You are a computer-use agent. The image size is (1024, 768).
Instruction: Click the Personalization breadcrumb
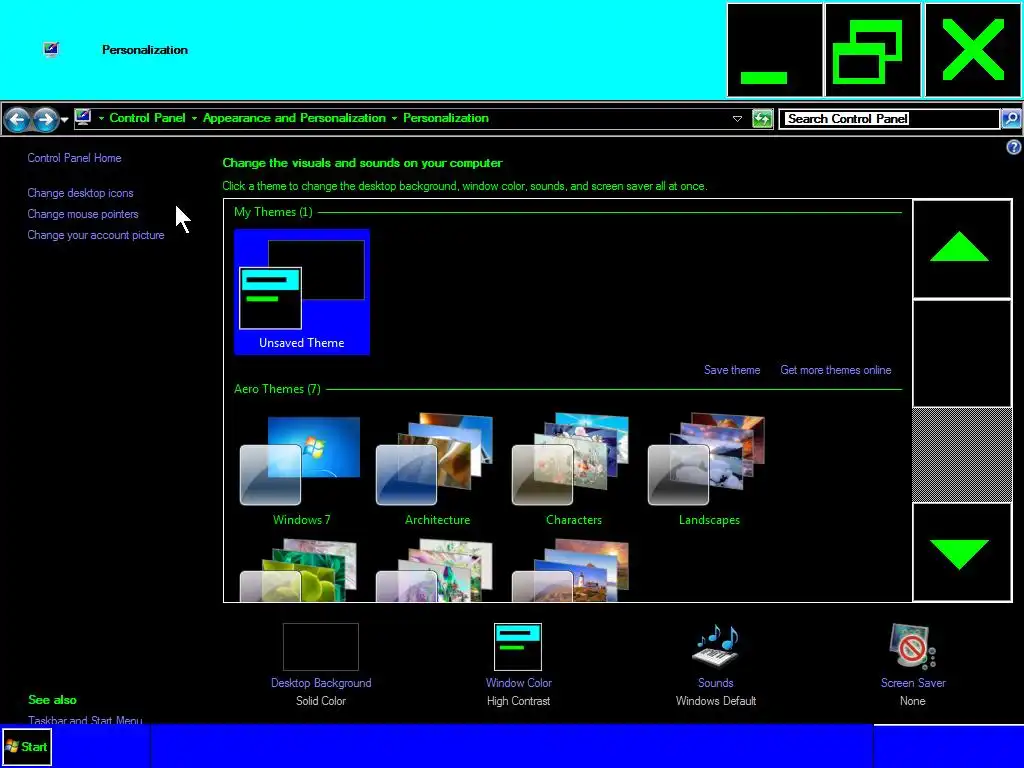coord(446,118)
